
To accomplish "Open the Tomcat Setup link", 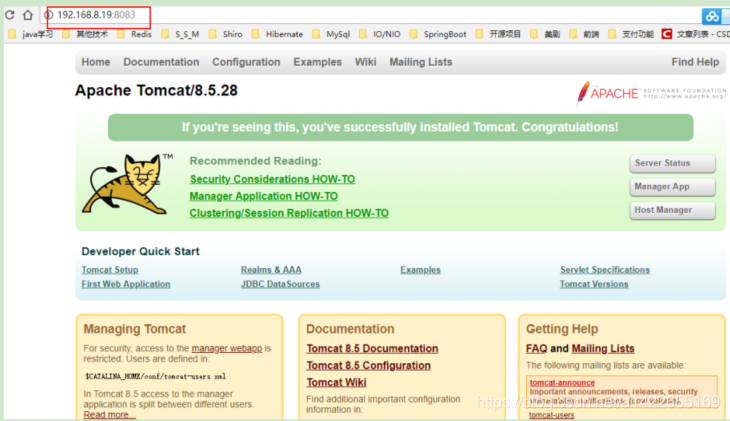I will tap(110, 270).
